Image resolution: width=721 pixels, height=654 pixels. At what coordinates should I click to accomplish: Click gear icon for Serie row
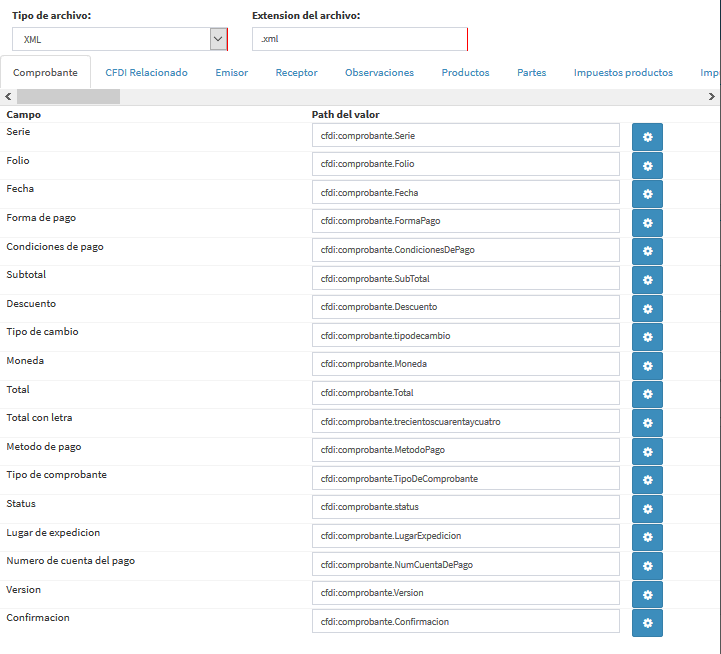click(647, 137)
